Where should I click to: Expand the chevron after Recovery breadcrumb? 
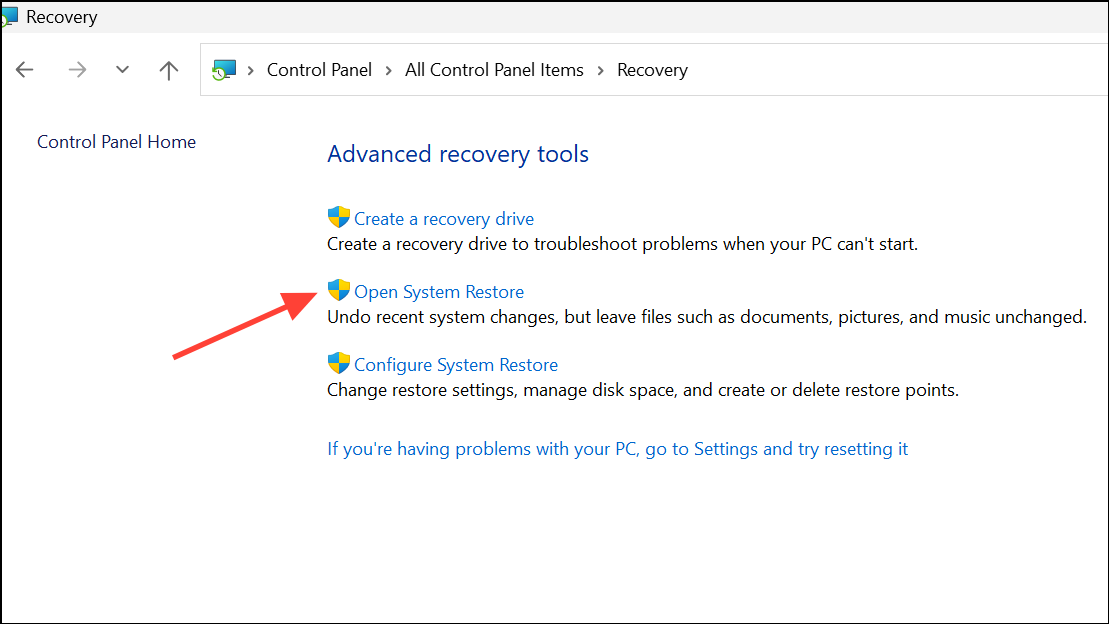[700, 69]
